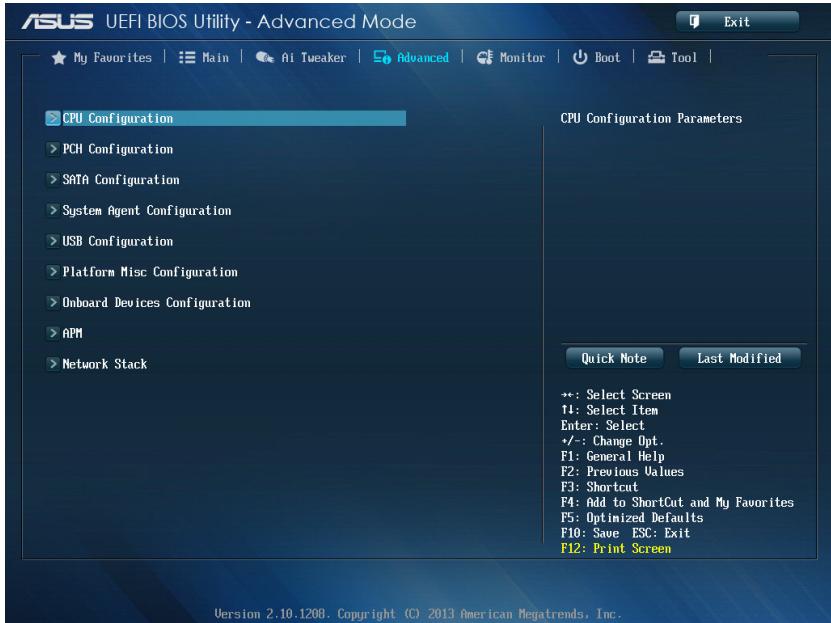Click the Enter: Select hint
This screenshot has width=831, height=623.
pos(603,425)
